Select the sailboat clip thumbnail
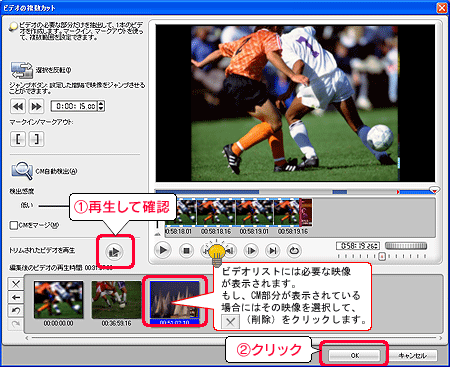This screenshot has width=450, height=367. point(175,300)
